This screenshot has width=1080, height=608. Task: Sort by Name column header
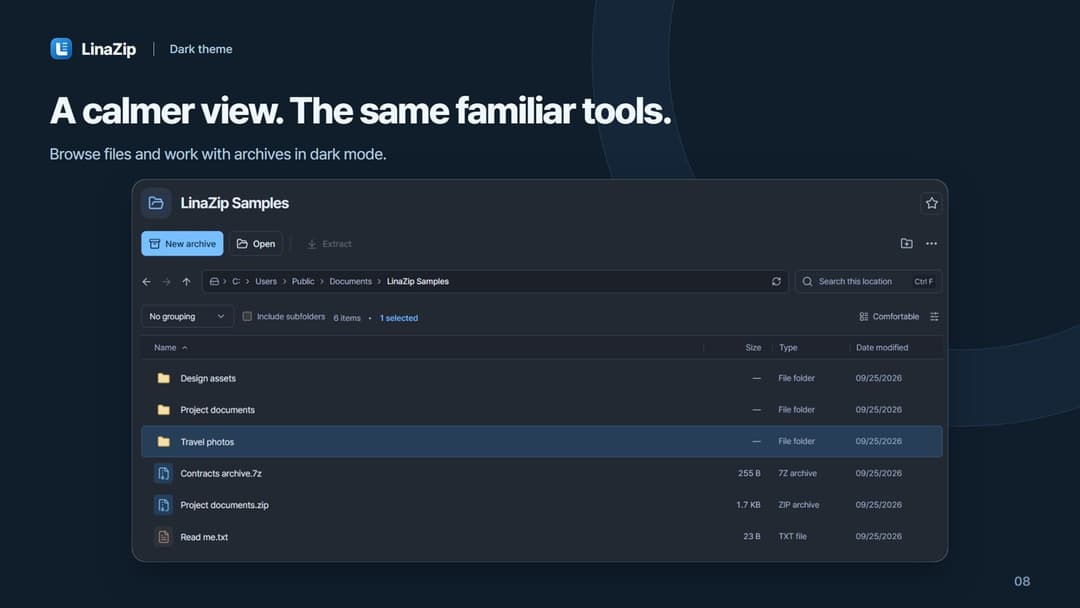click(x=165, y=348)
